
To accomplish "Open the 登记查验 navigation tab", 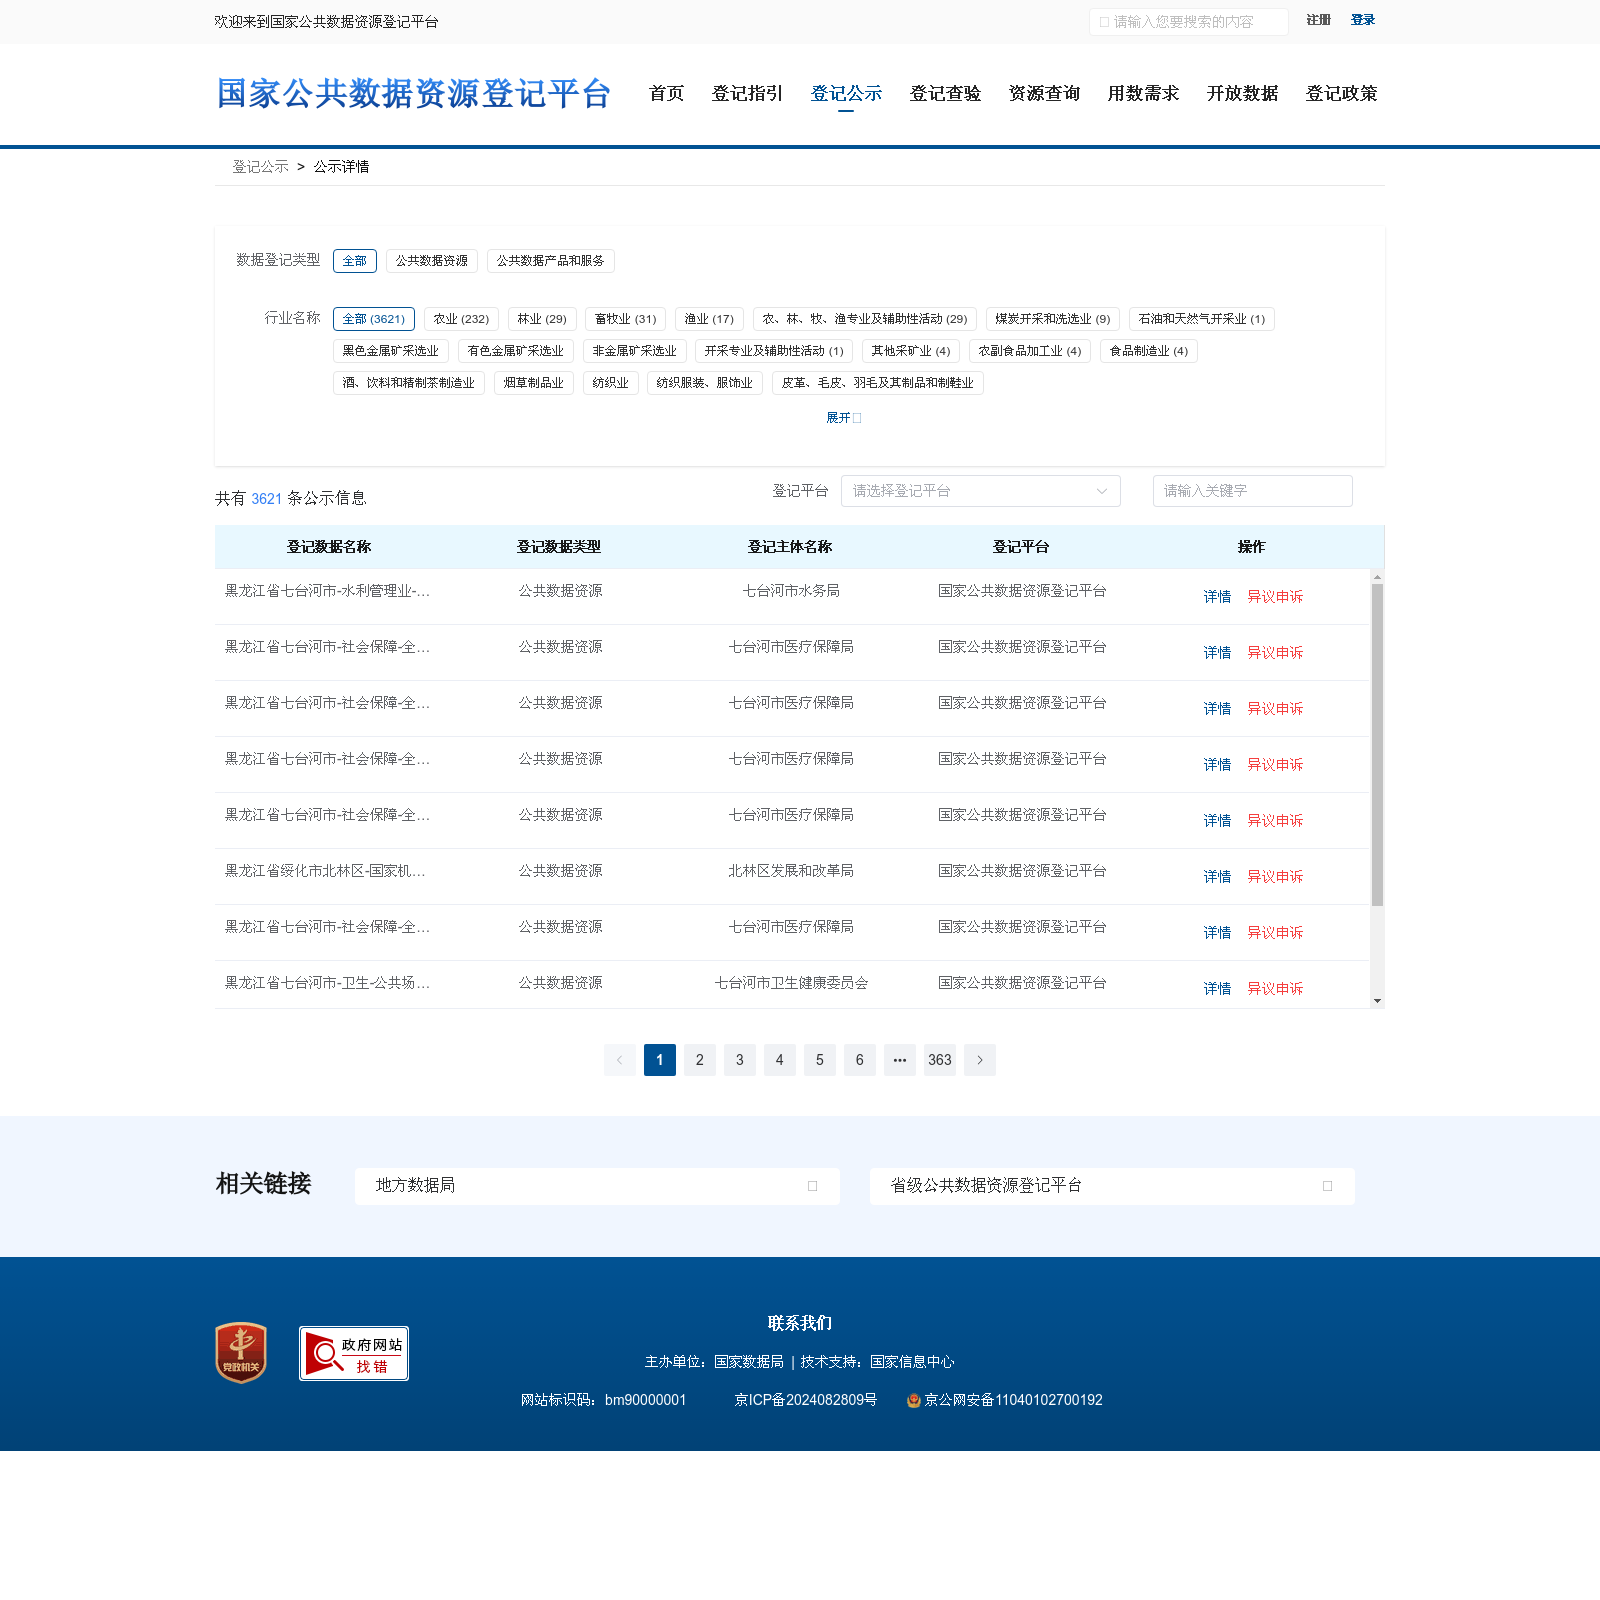I will pyautogui.click(x=945, y=94).
